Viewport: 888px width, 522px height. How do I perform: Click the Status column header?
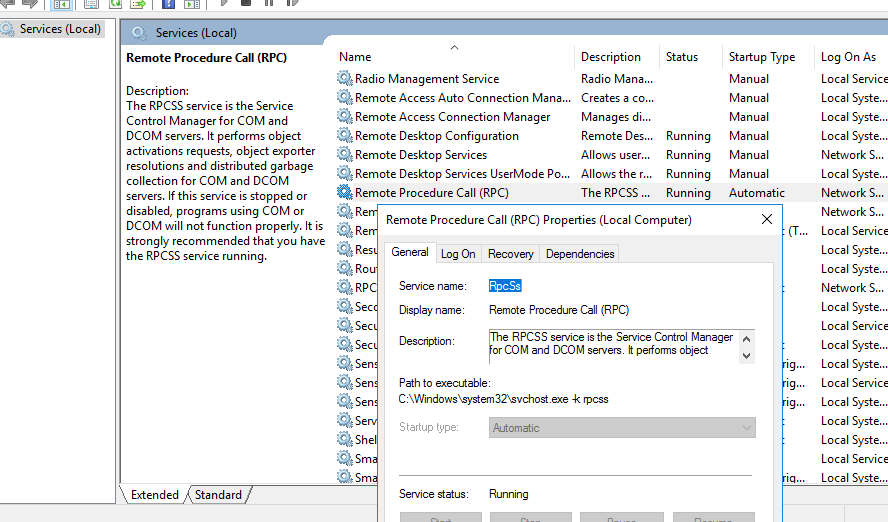coord(682,57)
